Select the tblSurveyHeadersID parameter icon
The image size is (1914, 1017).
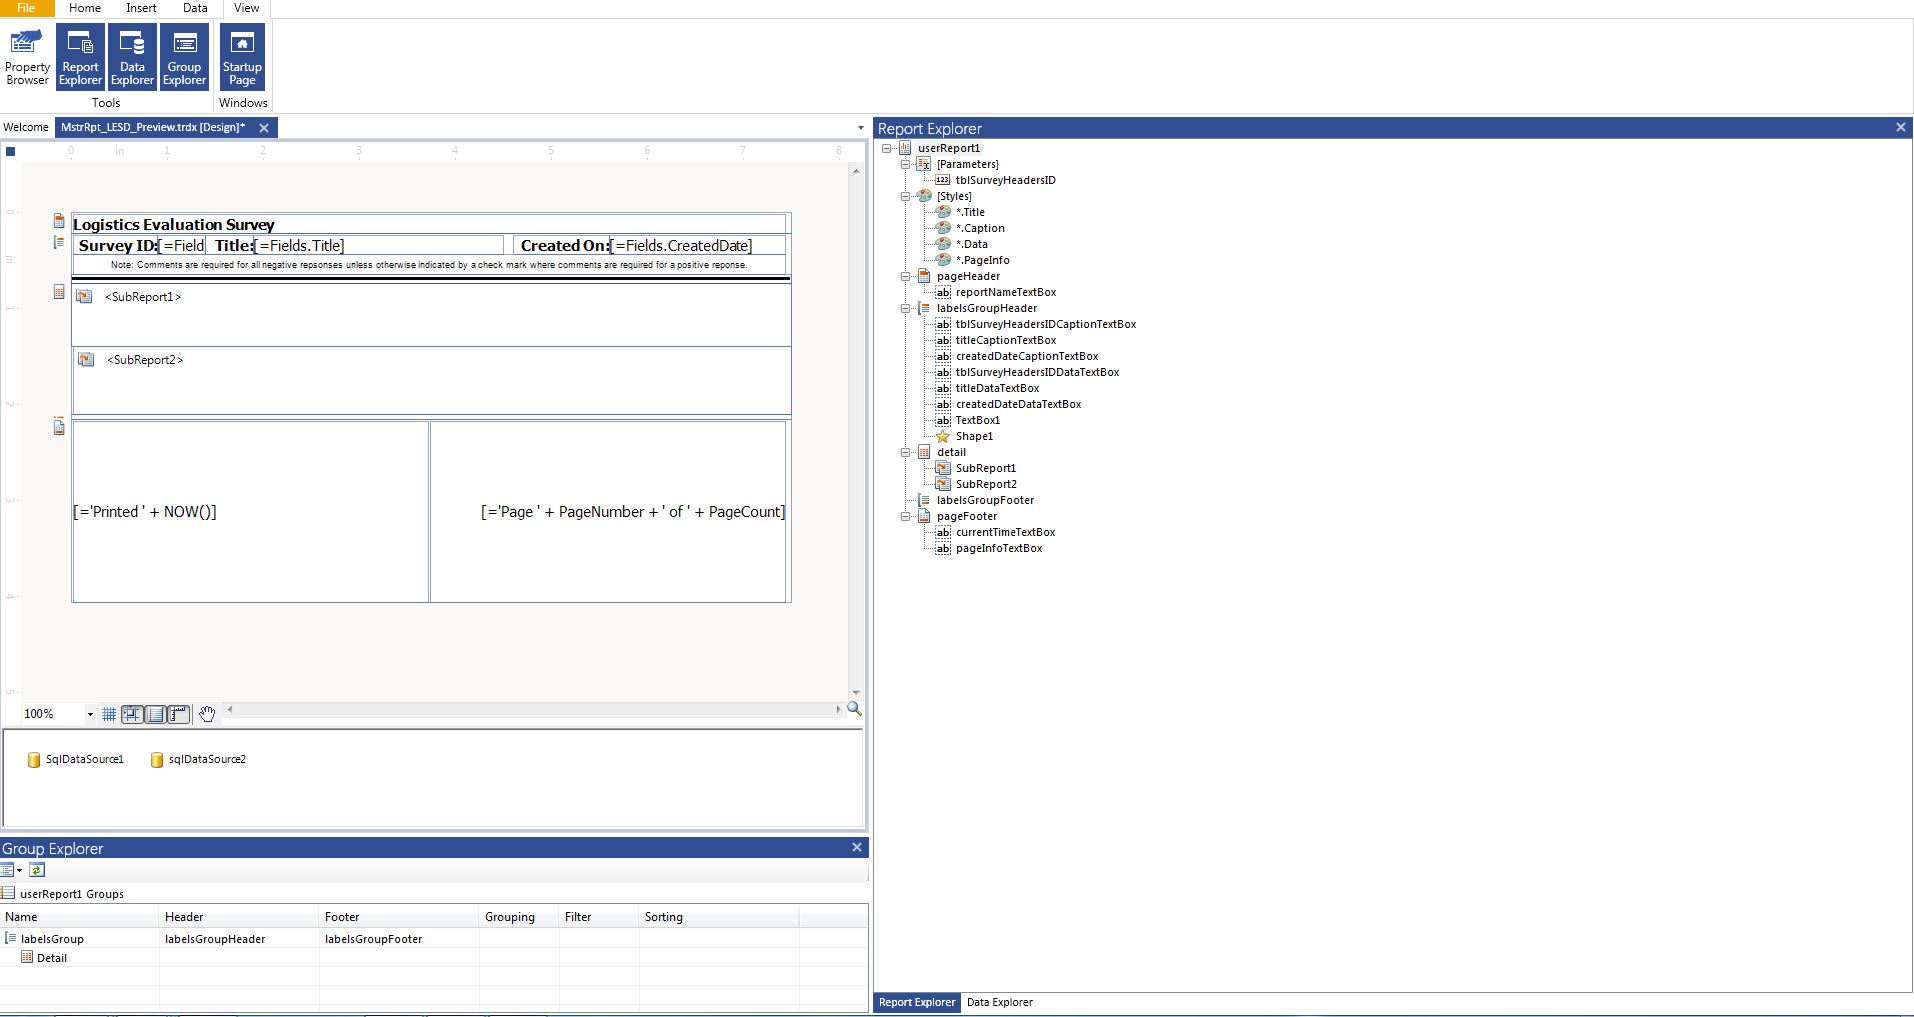(x=943, y=180)
